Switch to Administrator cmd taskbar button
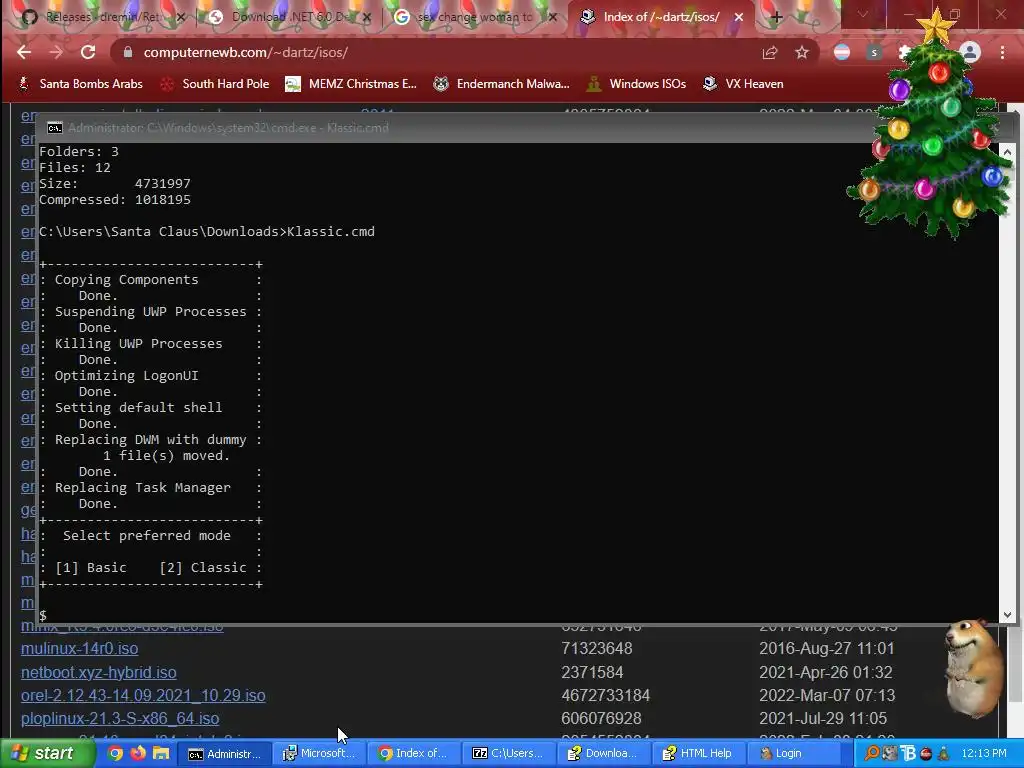 coord(224,754)
